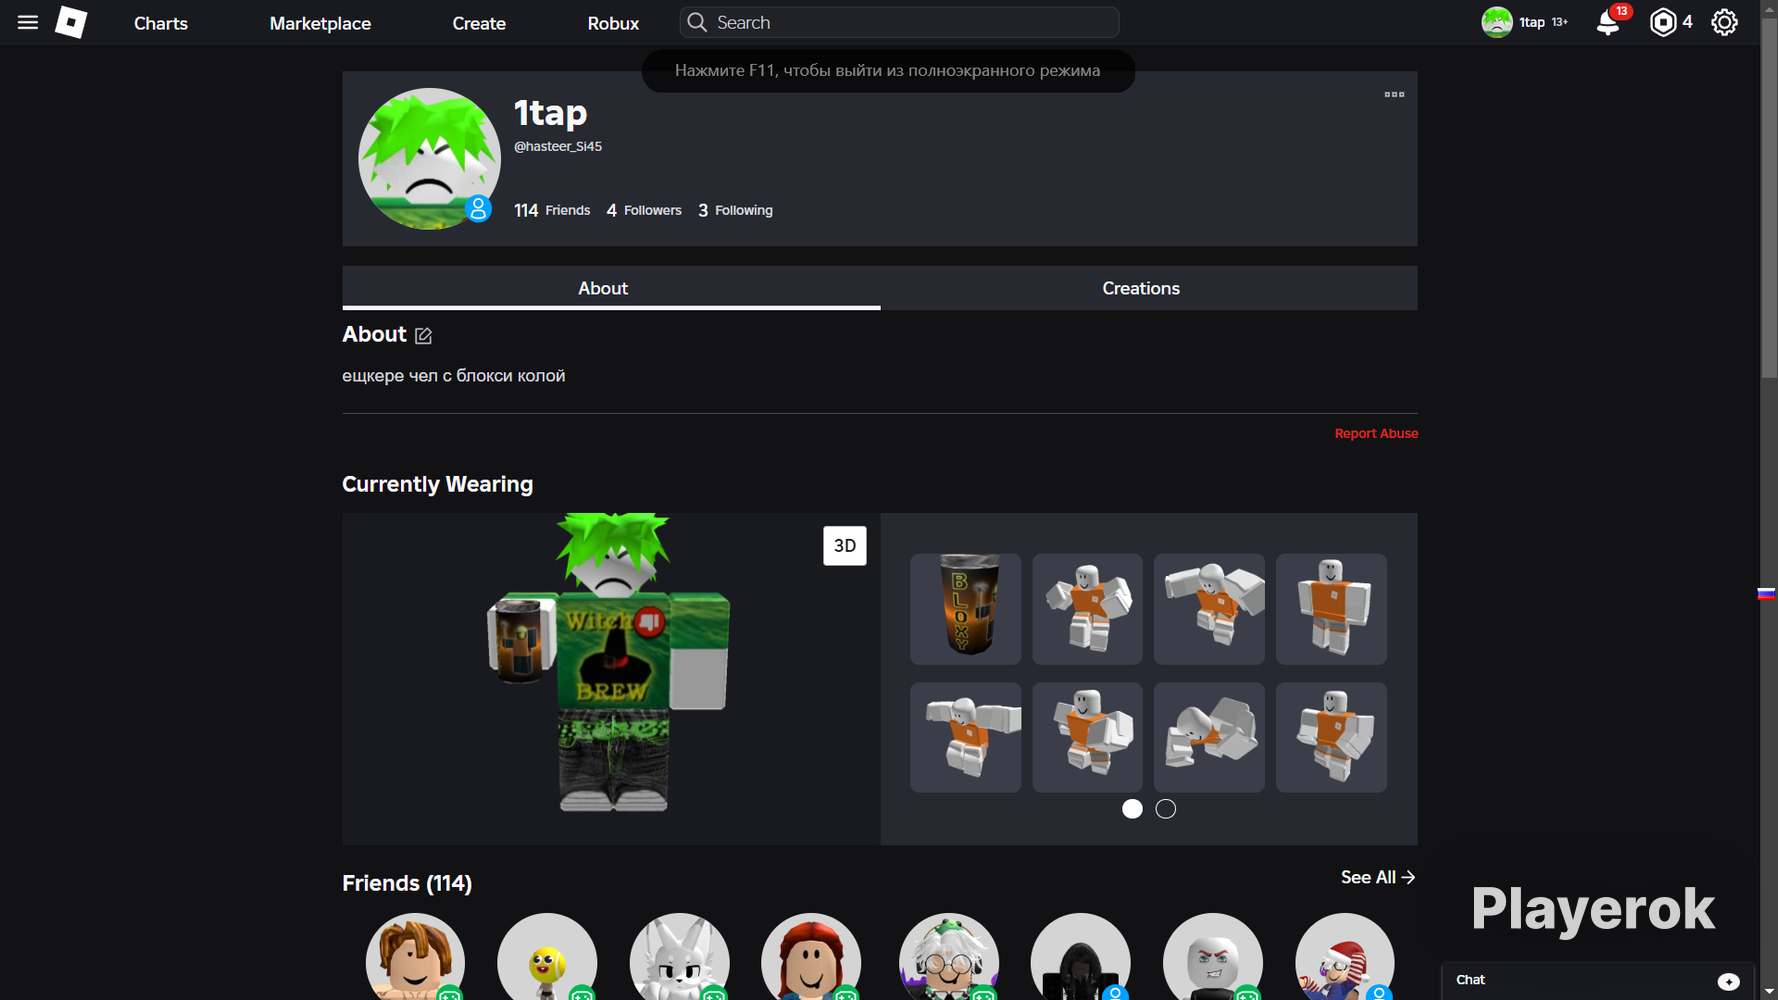The height and width of the screenshot is (1000, 1778).
Task: Open the Bloxy Cola item thumbnail
Action: [965, 609]
